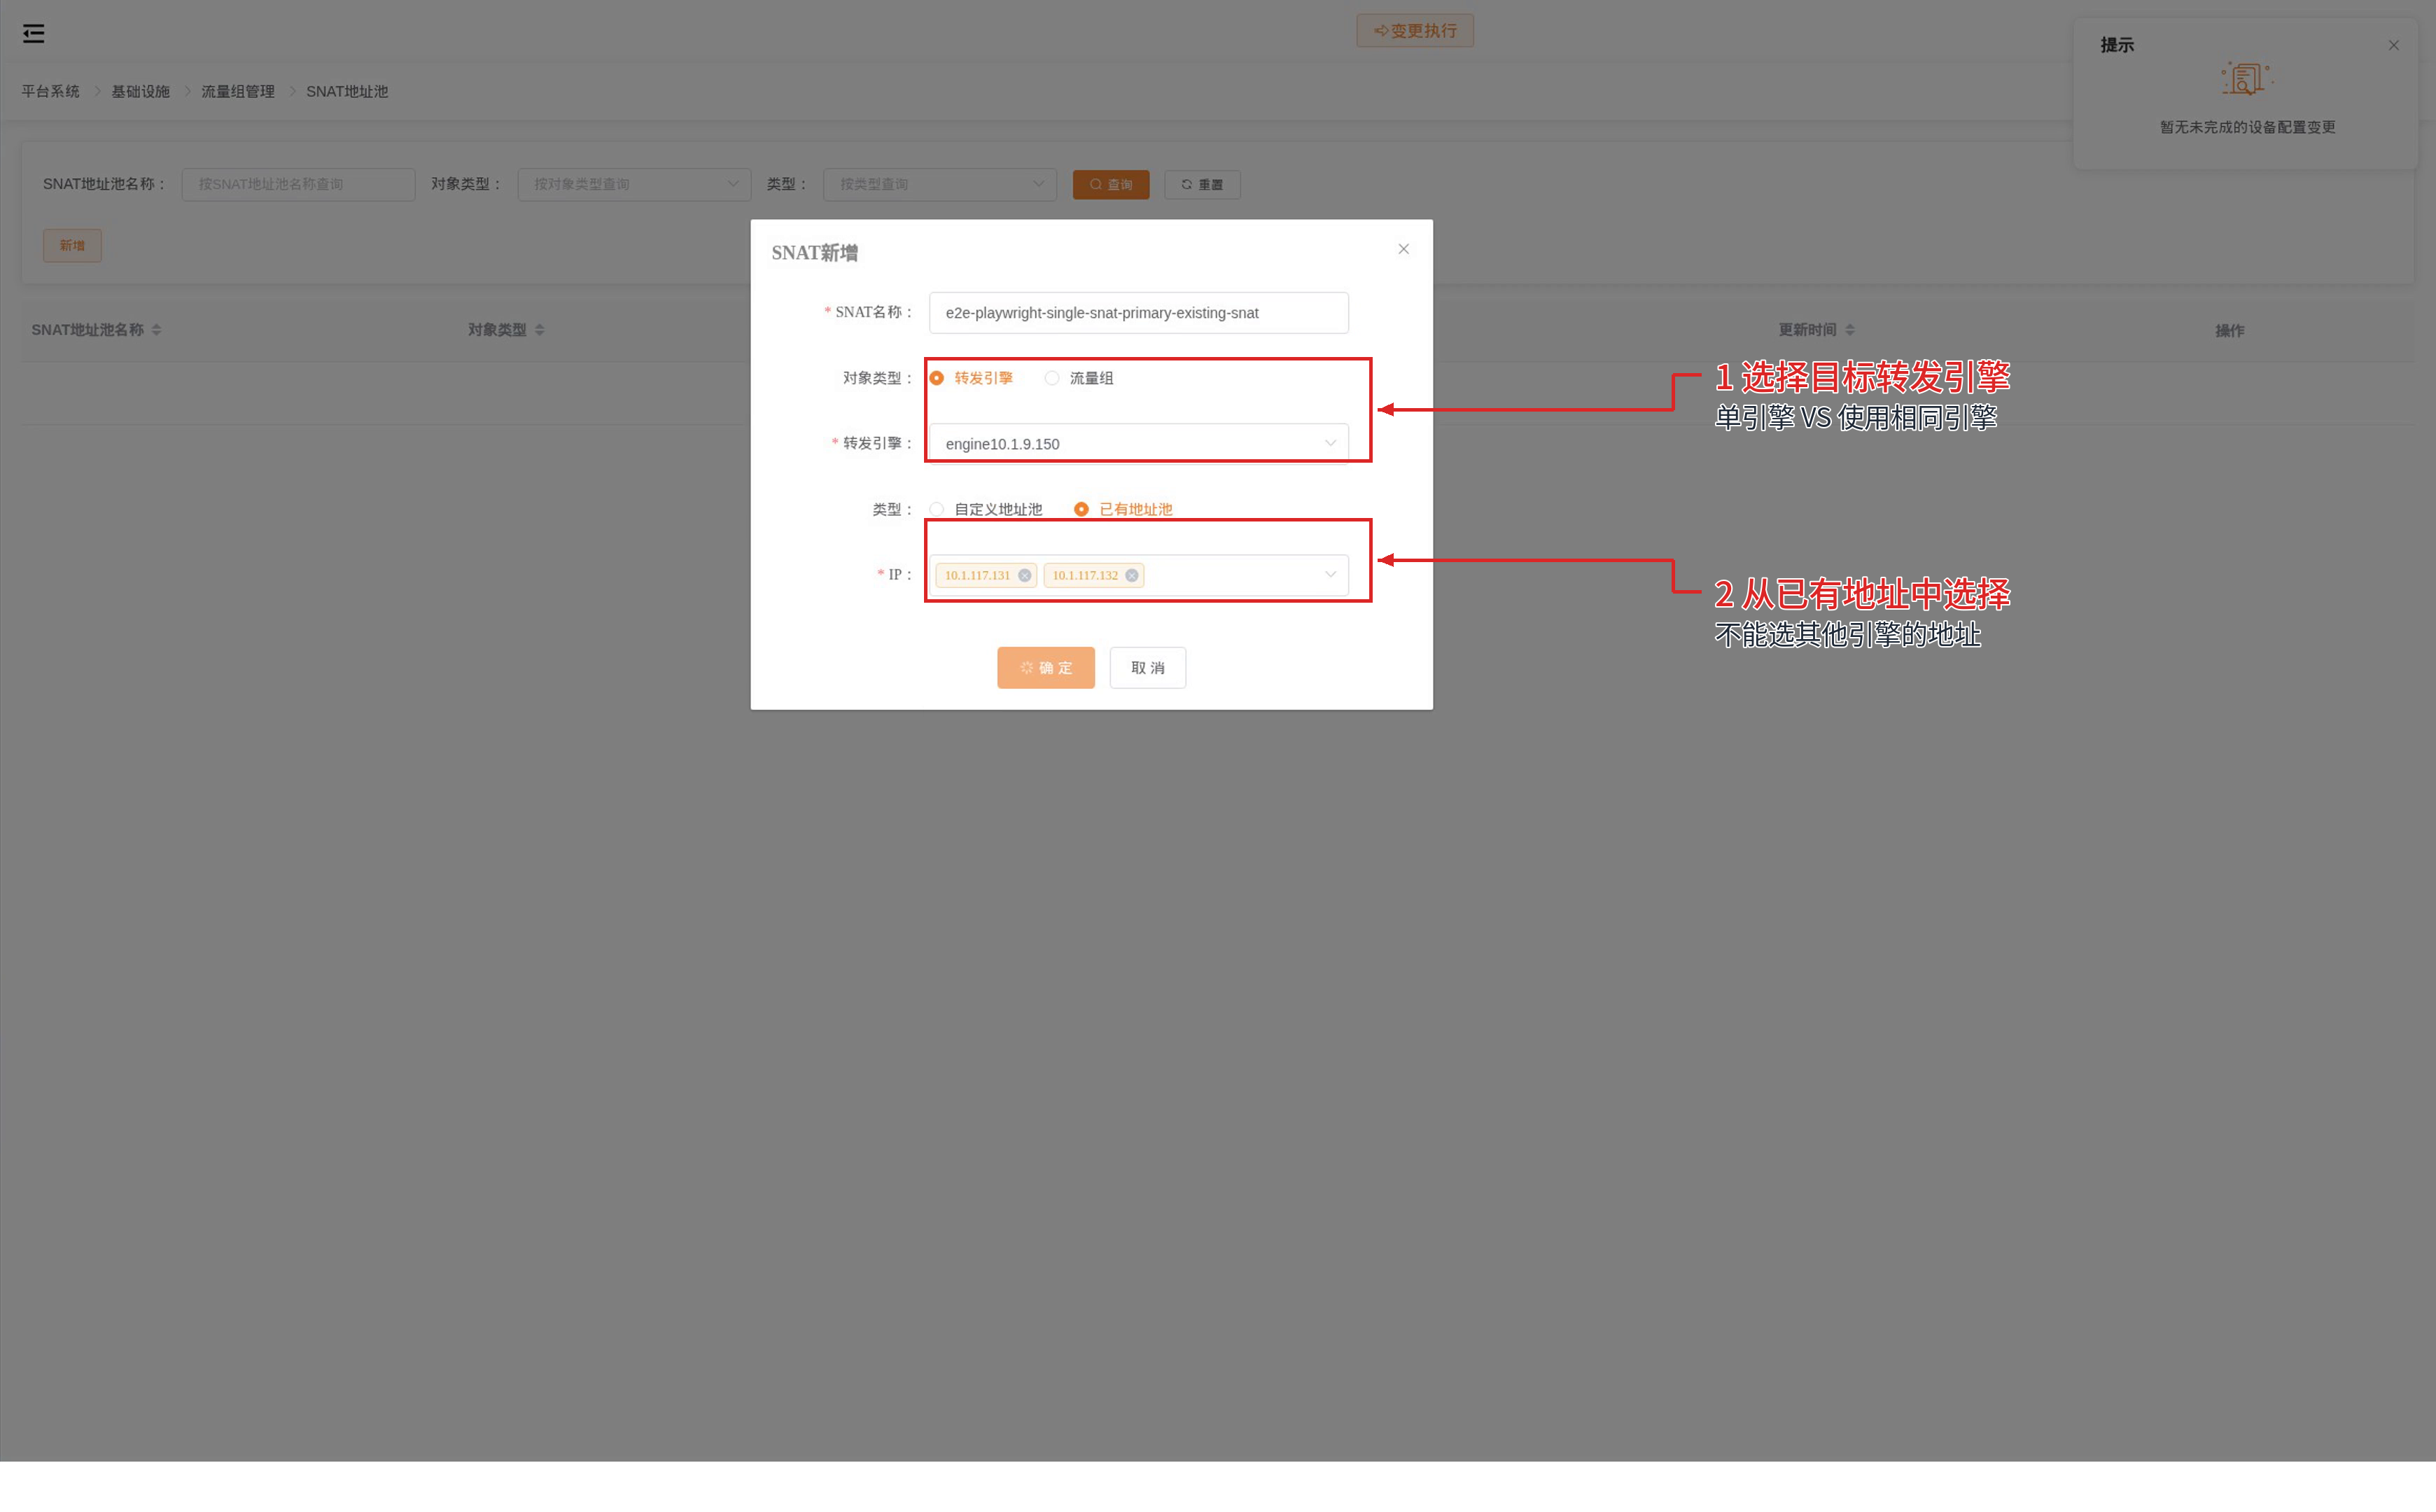Go to 流量组管理 breadcrumb

point(238,91)
